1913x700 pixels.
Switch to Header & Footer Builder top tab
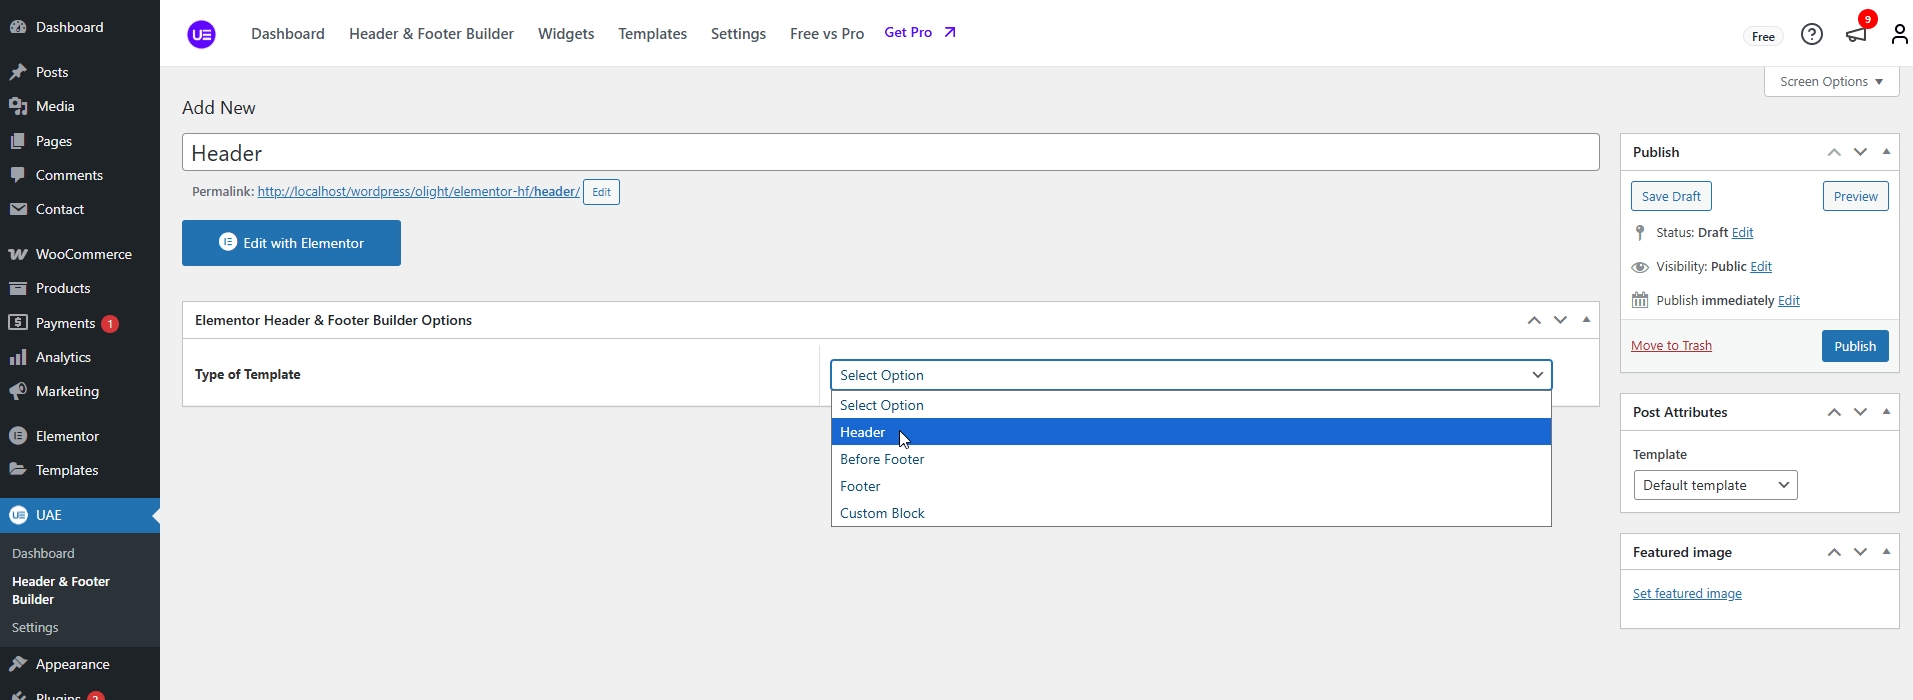[431, 34]
